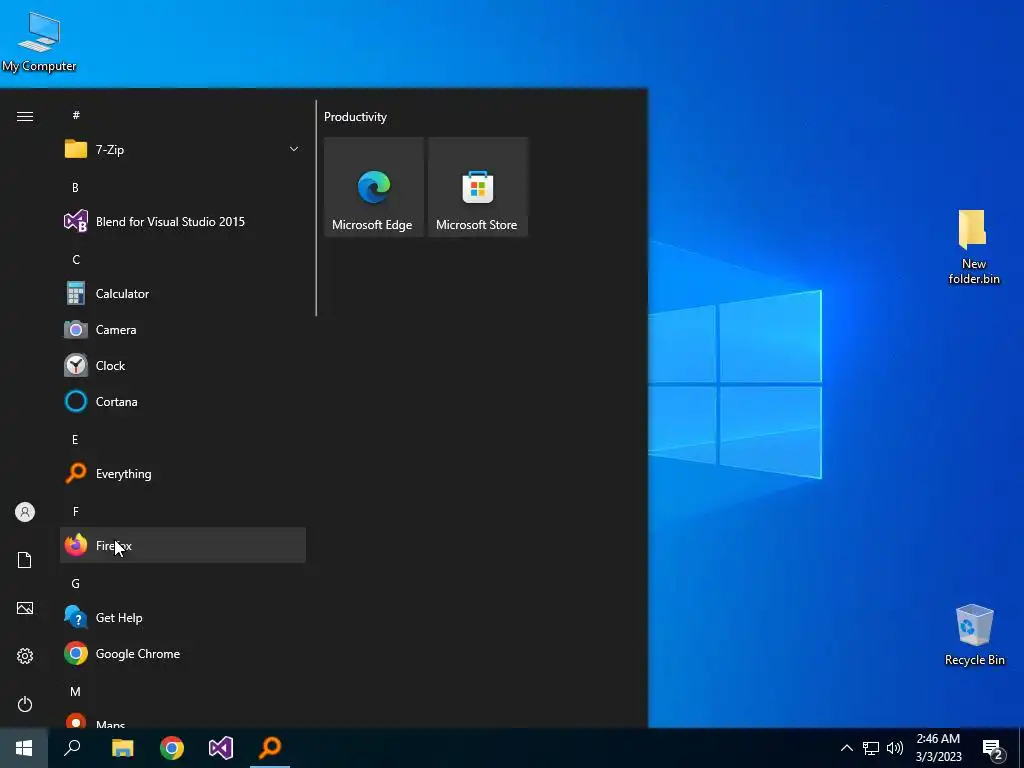Launch the Clock app
The height and width of the screenshot is (768, 1024).
[x=183, y=366]
